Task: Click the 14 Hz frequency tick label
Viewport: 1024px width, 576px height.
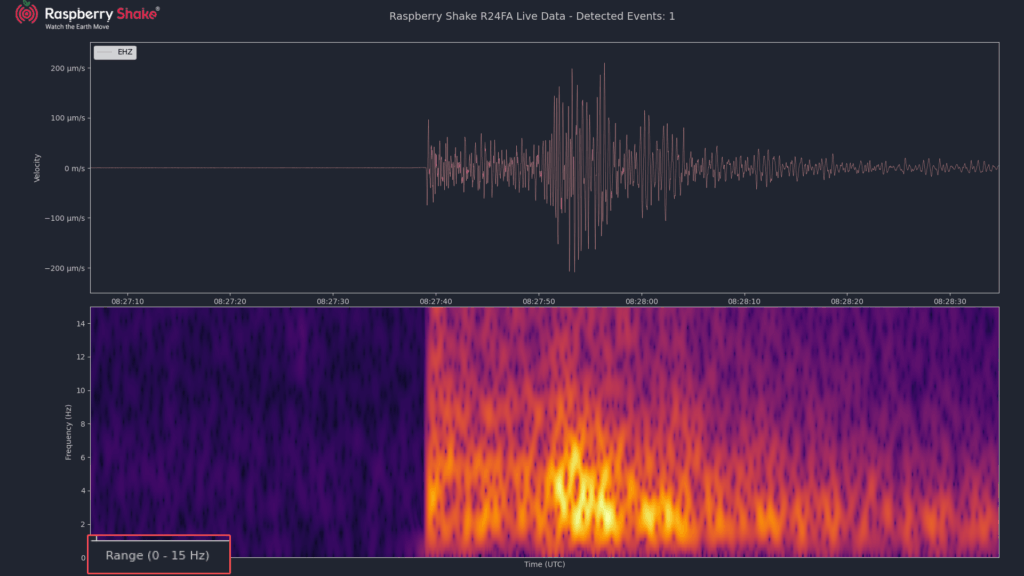Action: (81, 323)
